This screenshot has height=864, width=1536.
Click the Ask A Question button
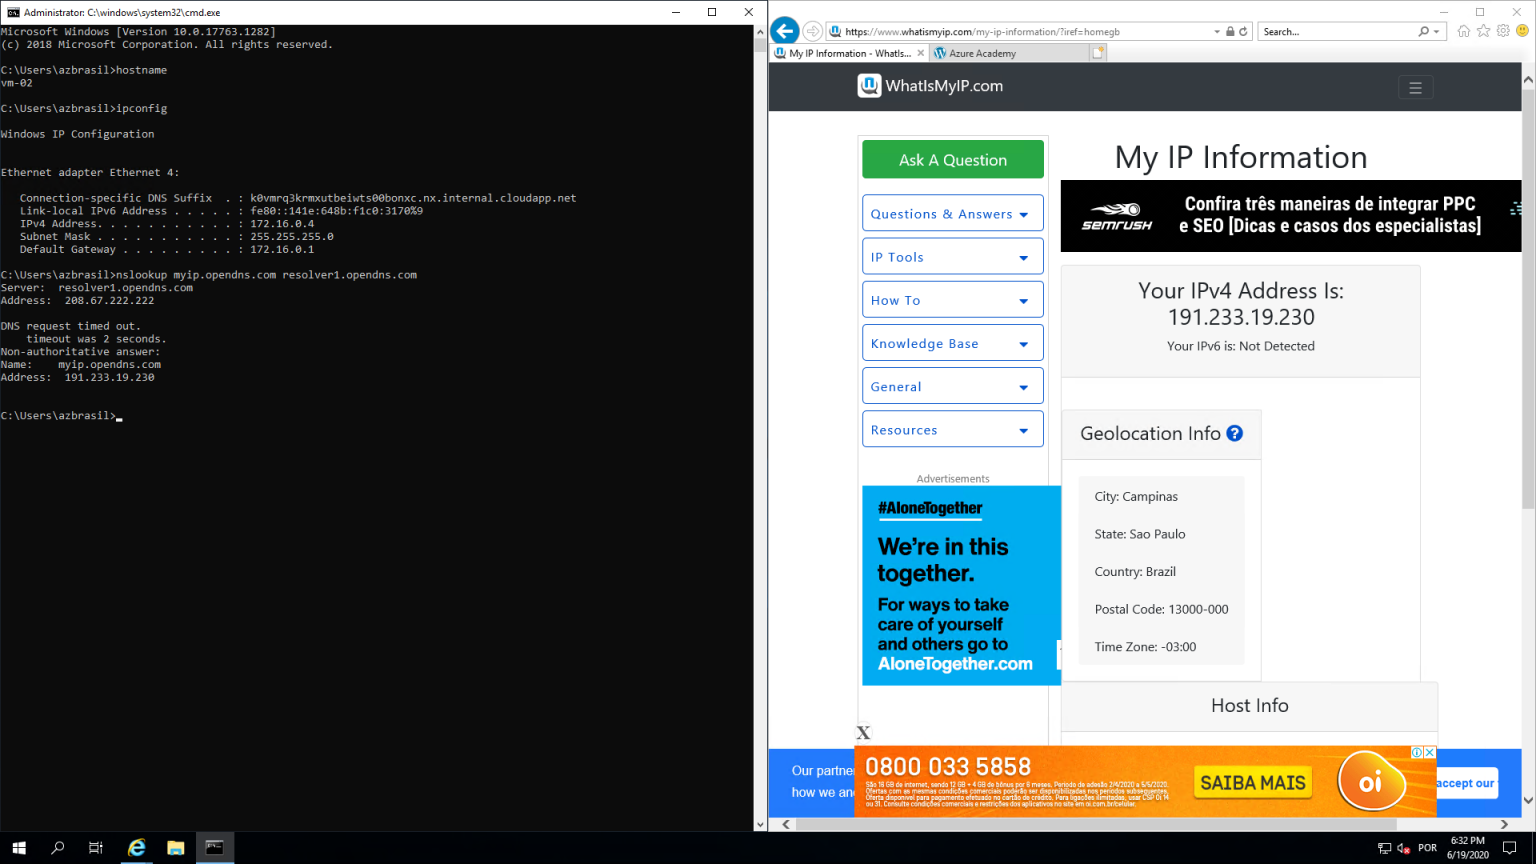click(x=951, y=159)
